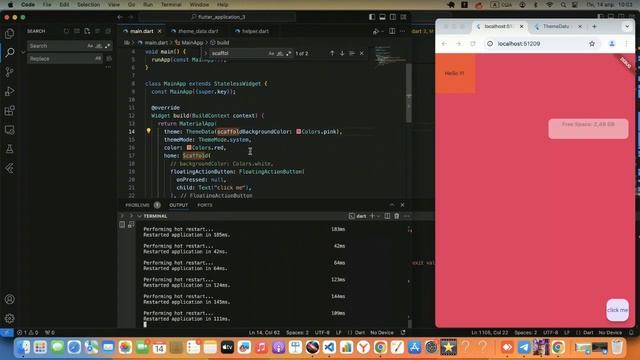640x360 pixels.
Task: Open Visual Studio Code from the Dock
Action: 329,347
